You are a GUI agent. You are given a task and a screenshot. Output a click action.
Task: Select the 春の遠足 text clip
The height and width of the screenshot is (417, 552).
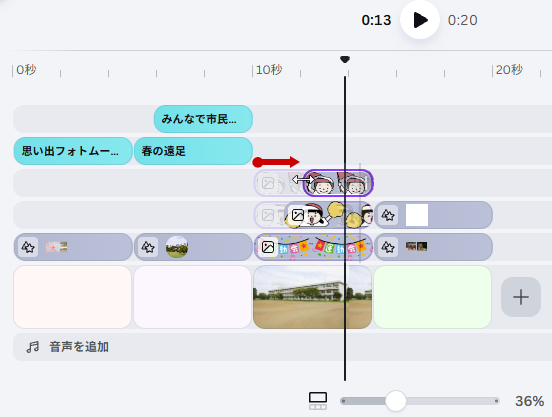[193, 151]
